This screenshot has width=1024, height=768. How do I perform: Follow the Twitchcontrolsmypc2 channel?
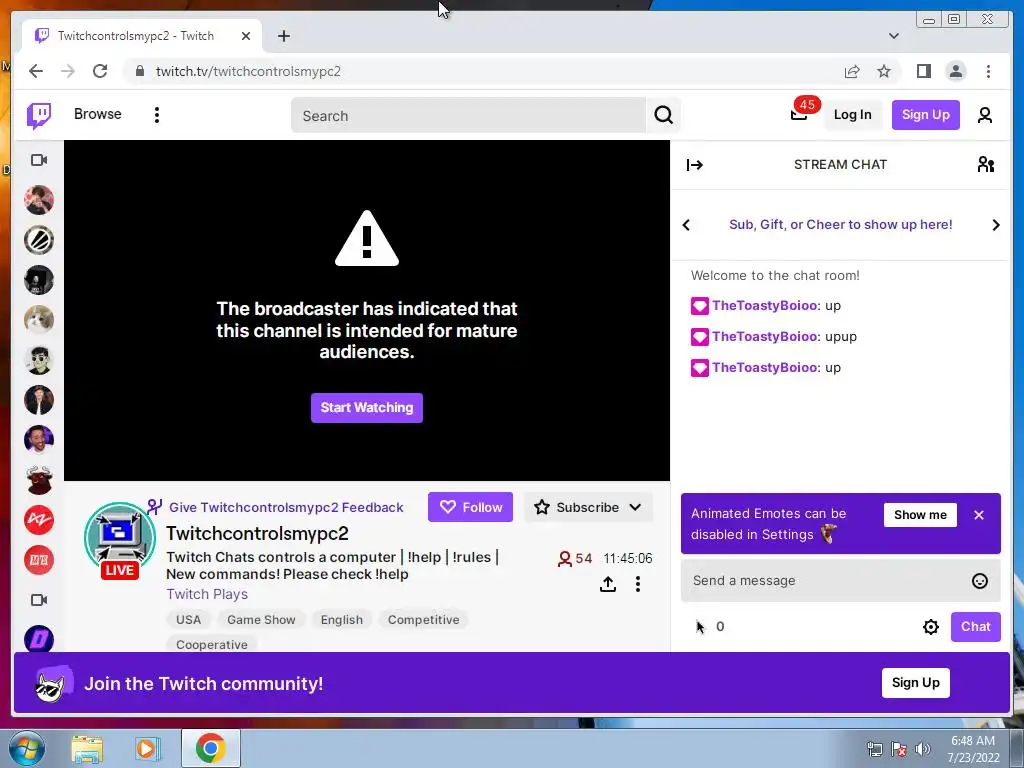pos(470,507)
